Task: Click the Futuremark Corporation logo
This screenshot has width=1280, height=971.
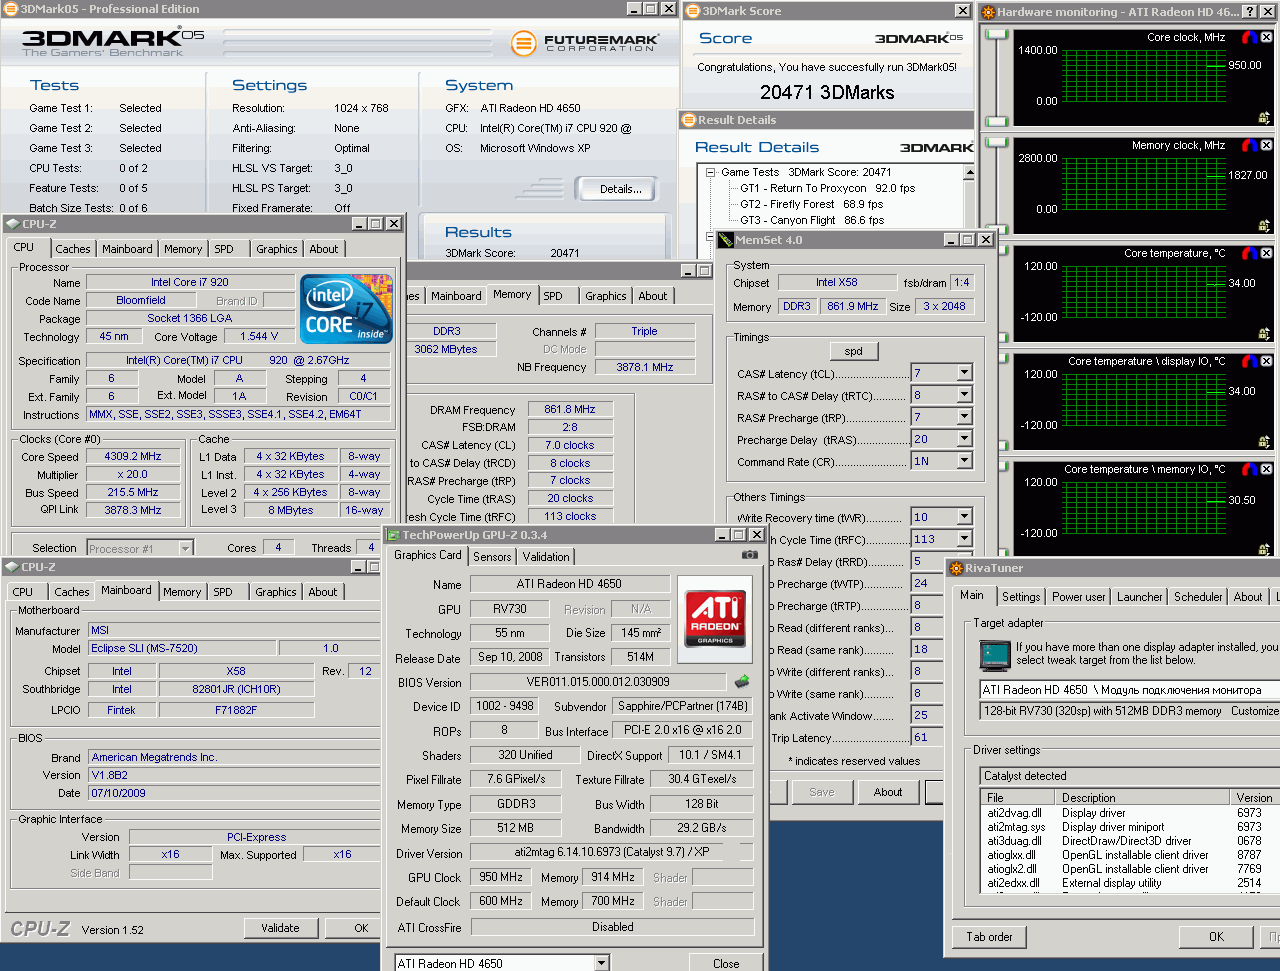Action: 585,43
